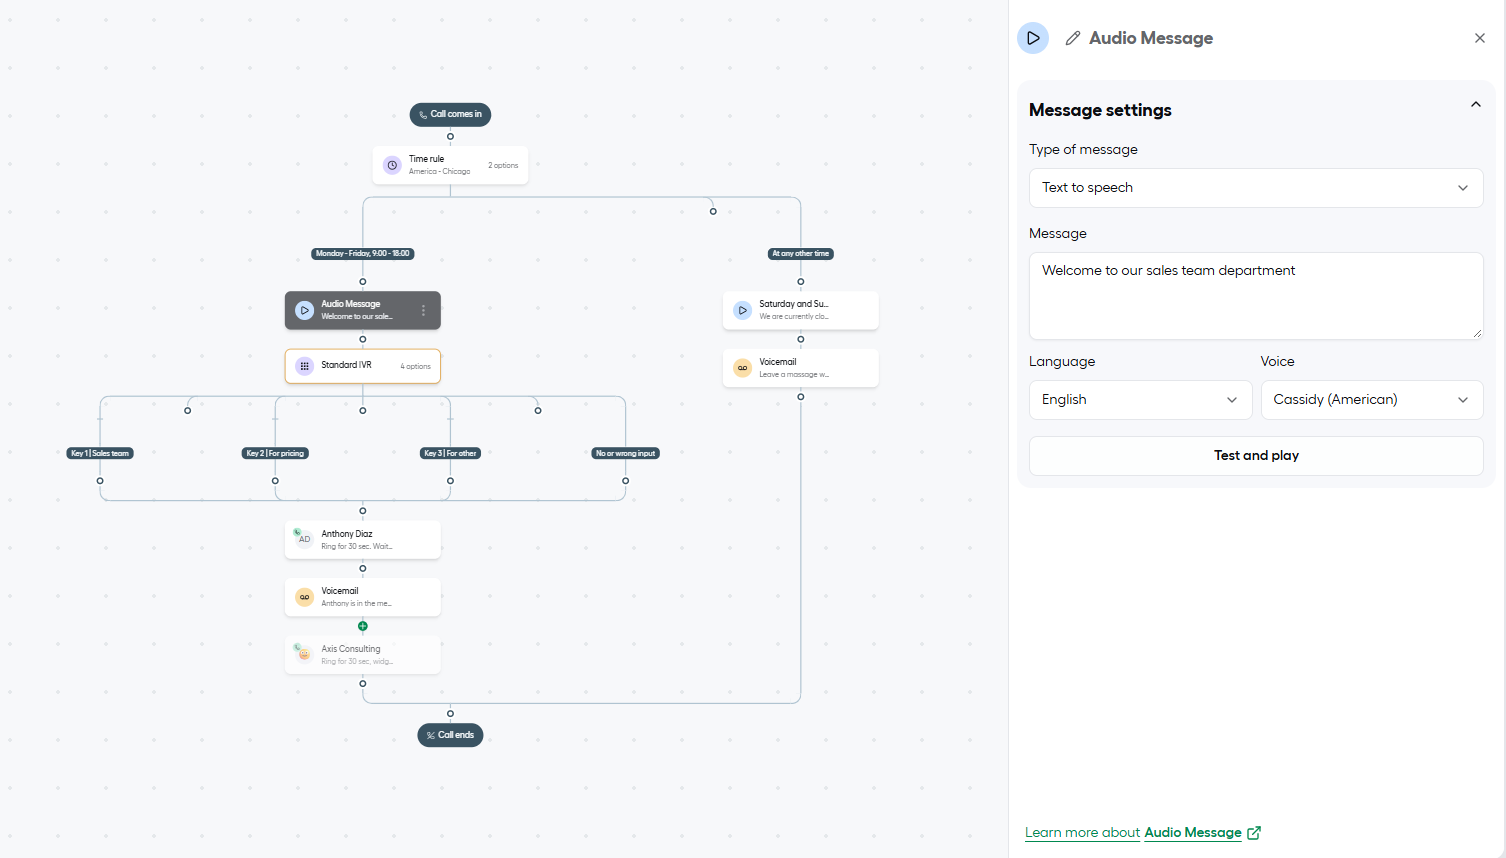Open the Language dropdown showing English
The width and height of the screenshot is (1506, 858).
1140,400
